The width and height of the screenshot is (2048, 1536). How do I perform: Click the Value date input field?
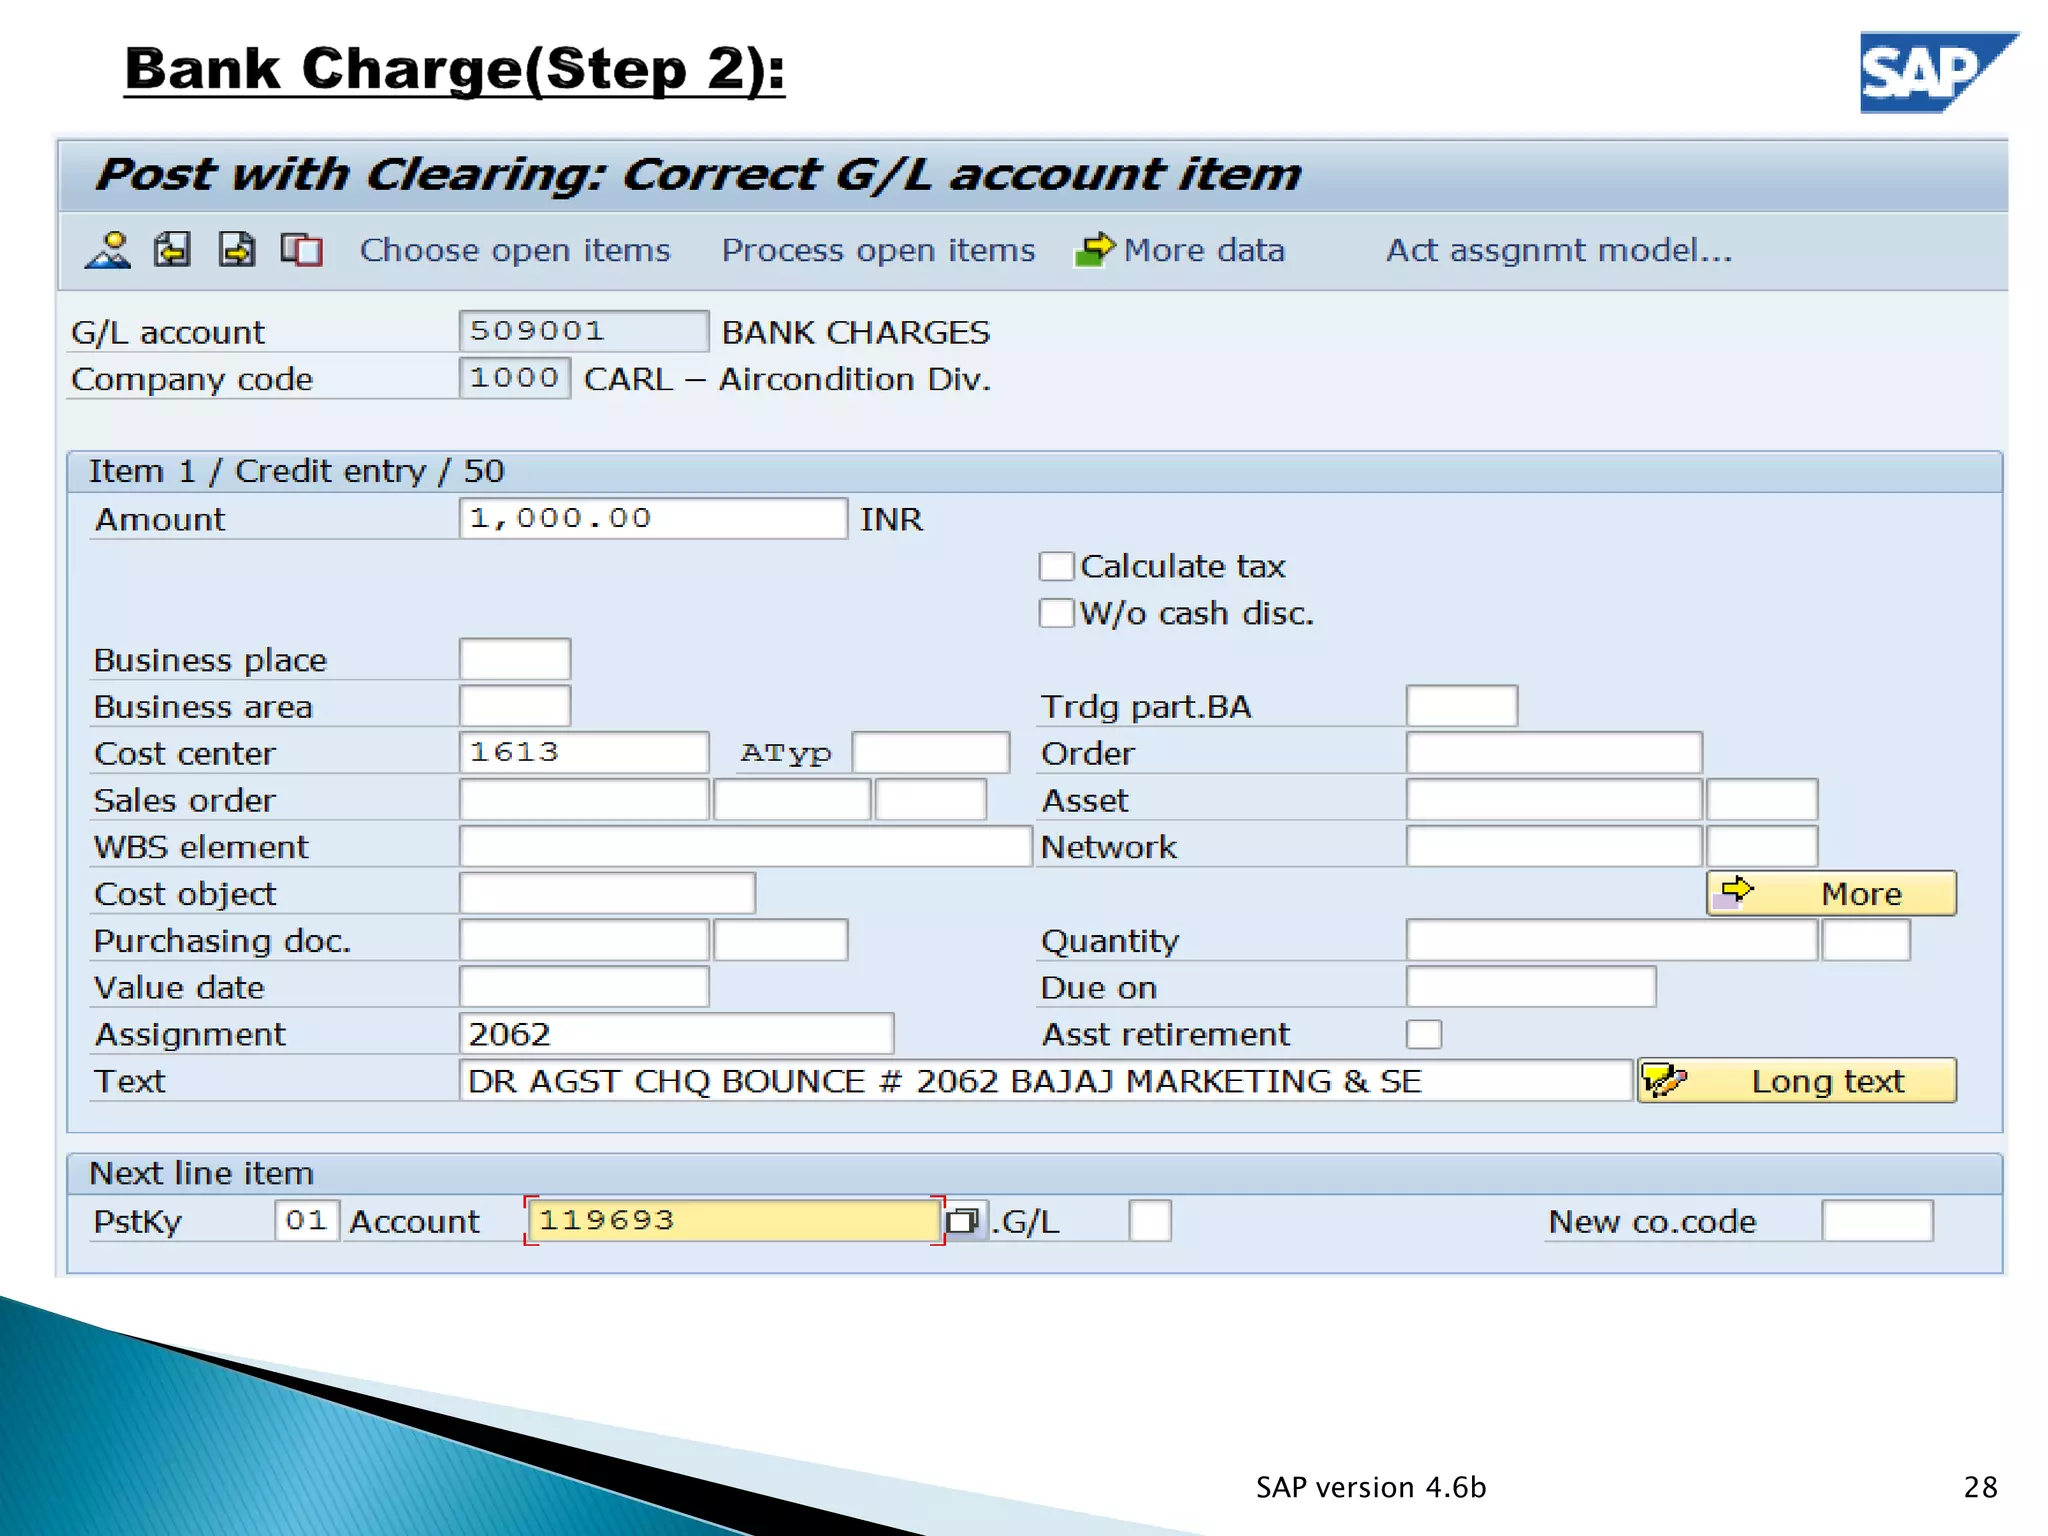584,987
